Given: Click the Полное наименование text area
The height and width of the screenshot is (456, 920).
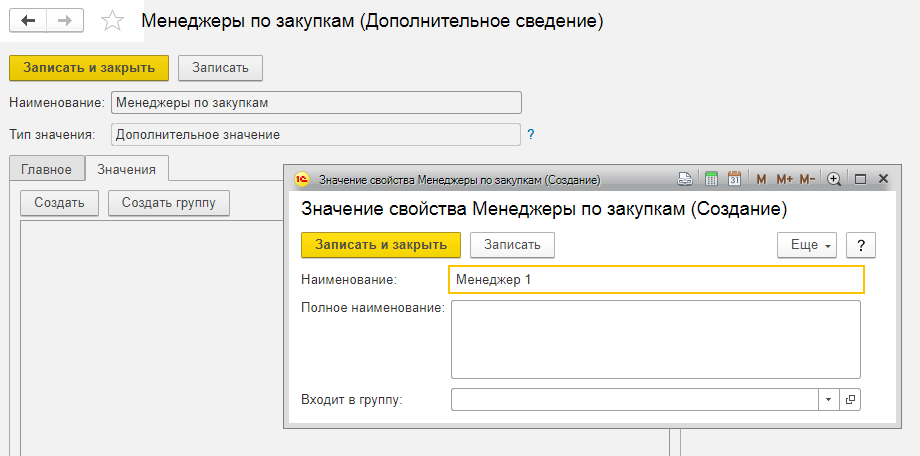Looking at the screenshot, I should 655,337.
